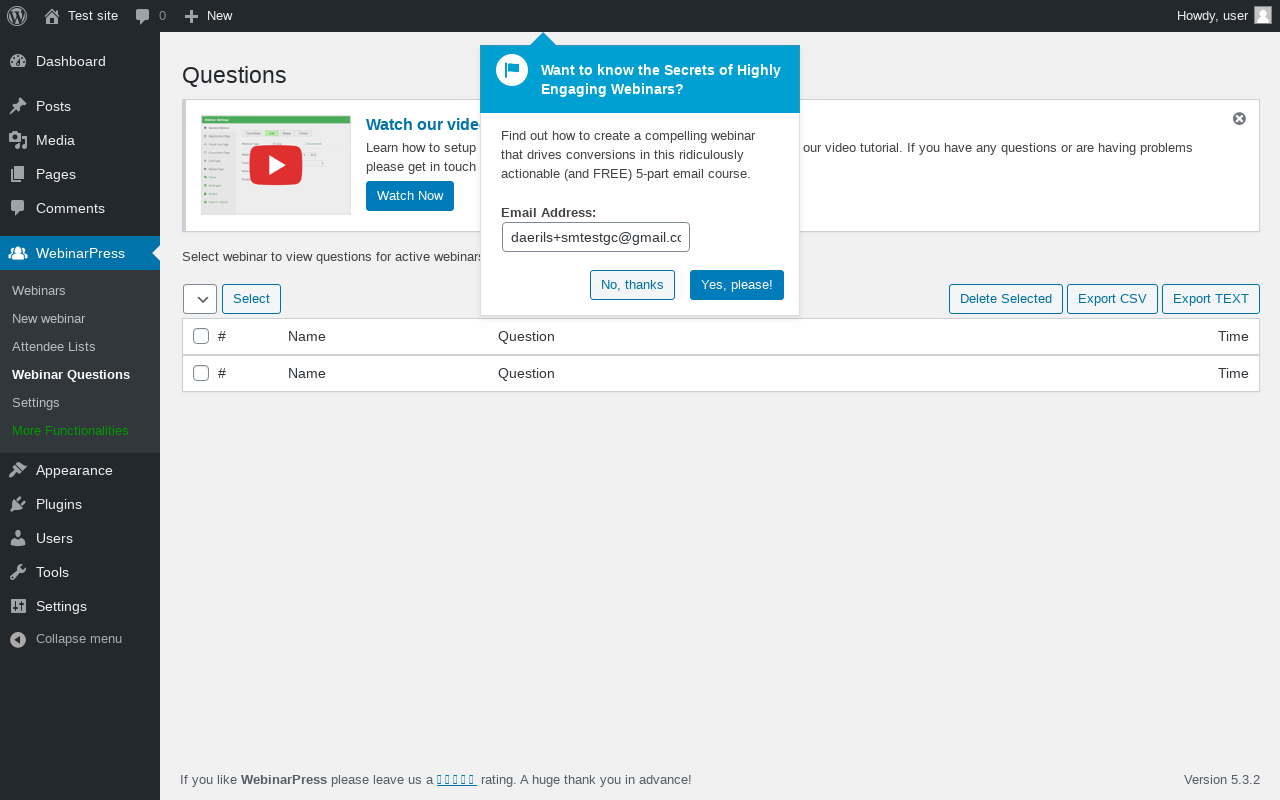
Task: Open New webinar submenu item
Action: pos(48,318)
